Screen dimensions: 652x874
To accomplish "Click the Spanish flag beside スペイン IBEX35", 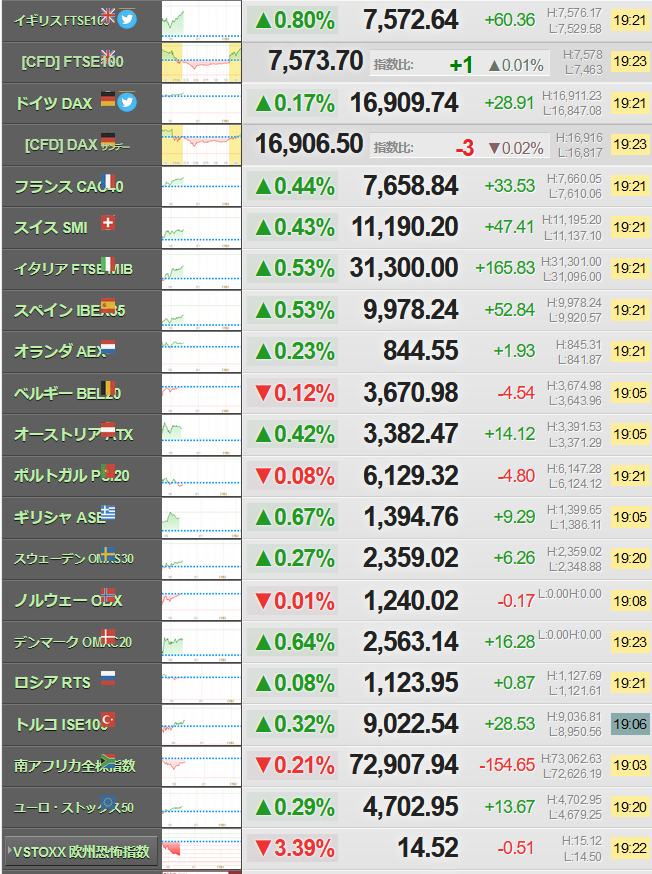I will coord(108,305).
